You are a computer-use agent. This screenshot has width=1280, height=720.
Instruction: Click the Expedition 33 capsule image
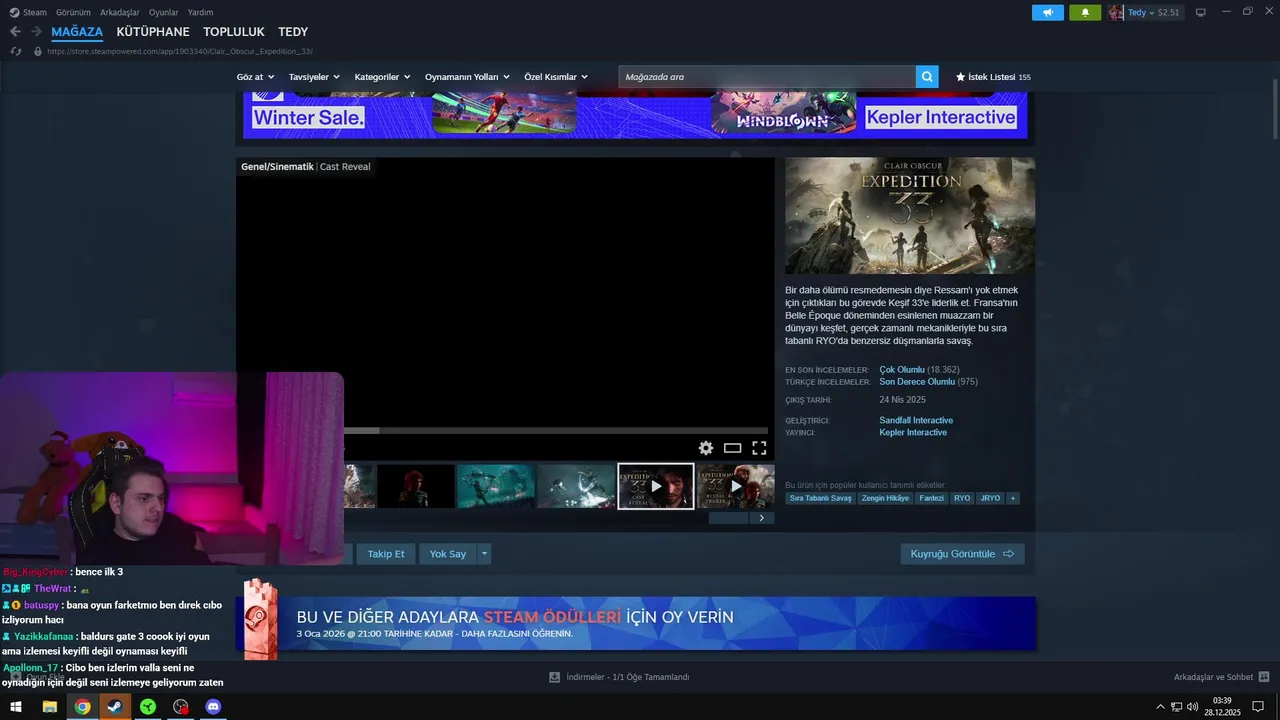tap(910, 215)
